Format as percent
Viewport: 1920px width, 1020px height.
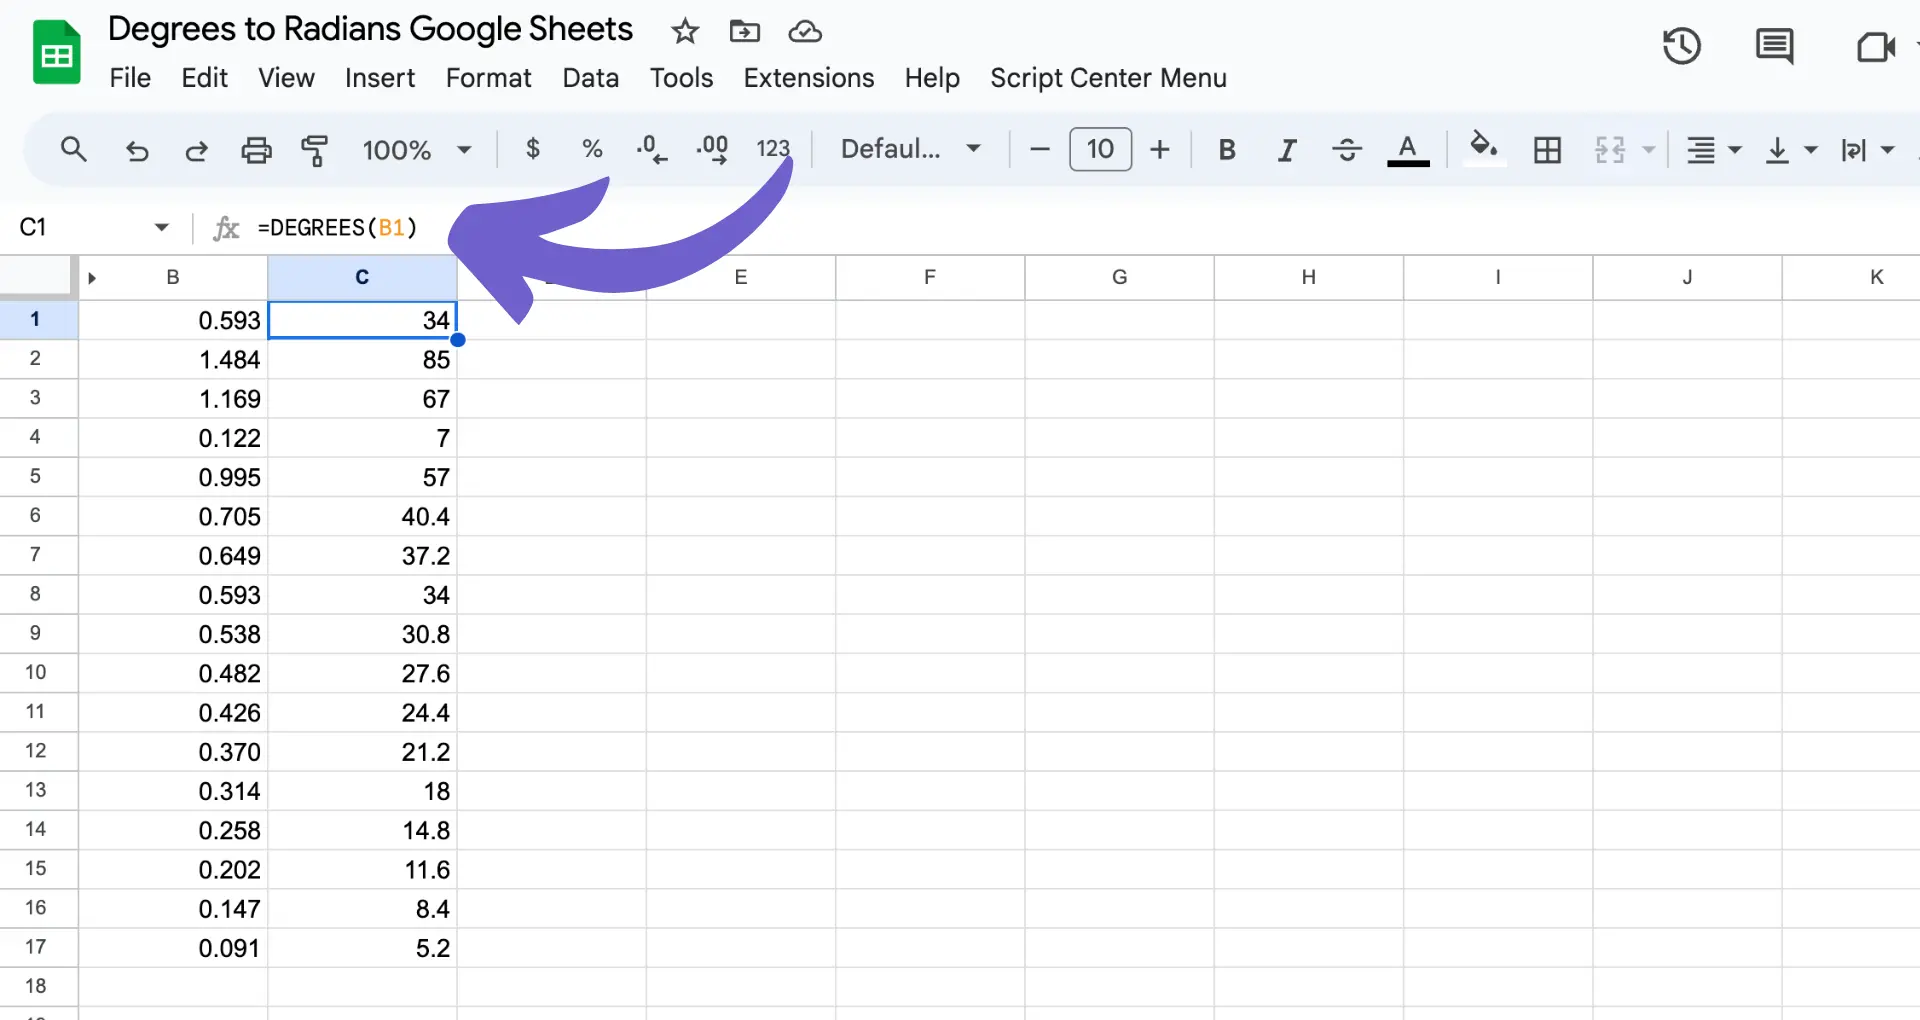click(x=592, y=149)
